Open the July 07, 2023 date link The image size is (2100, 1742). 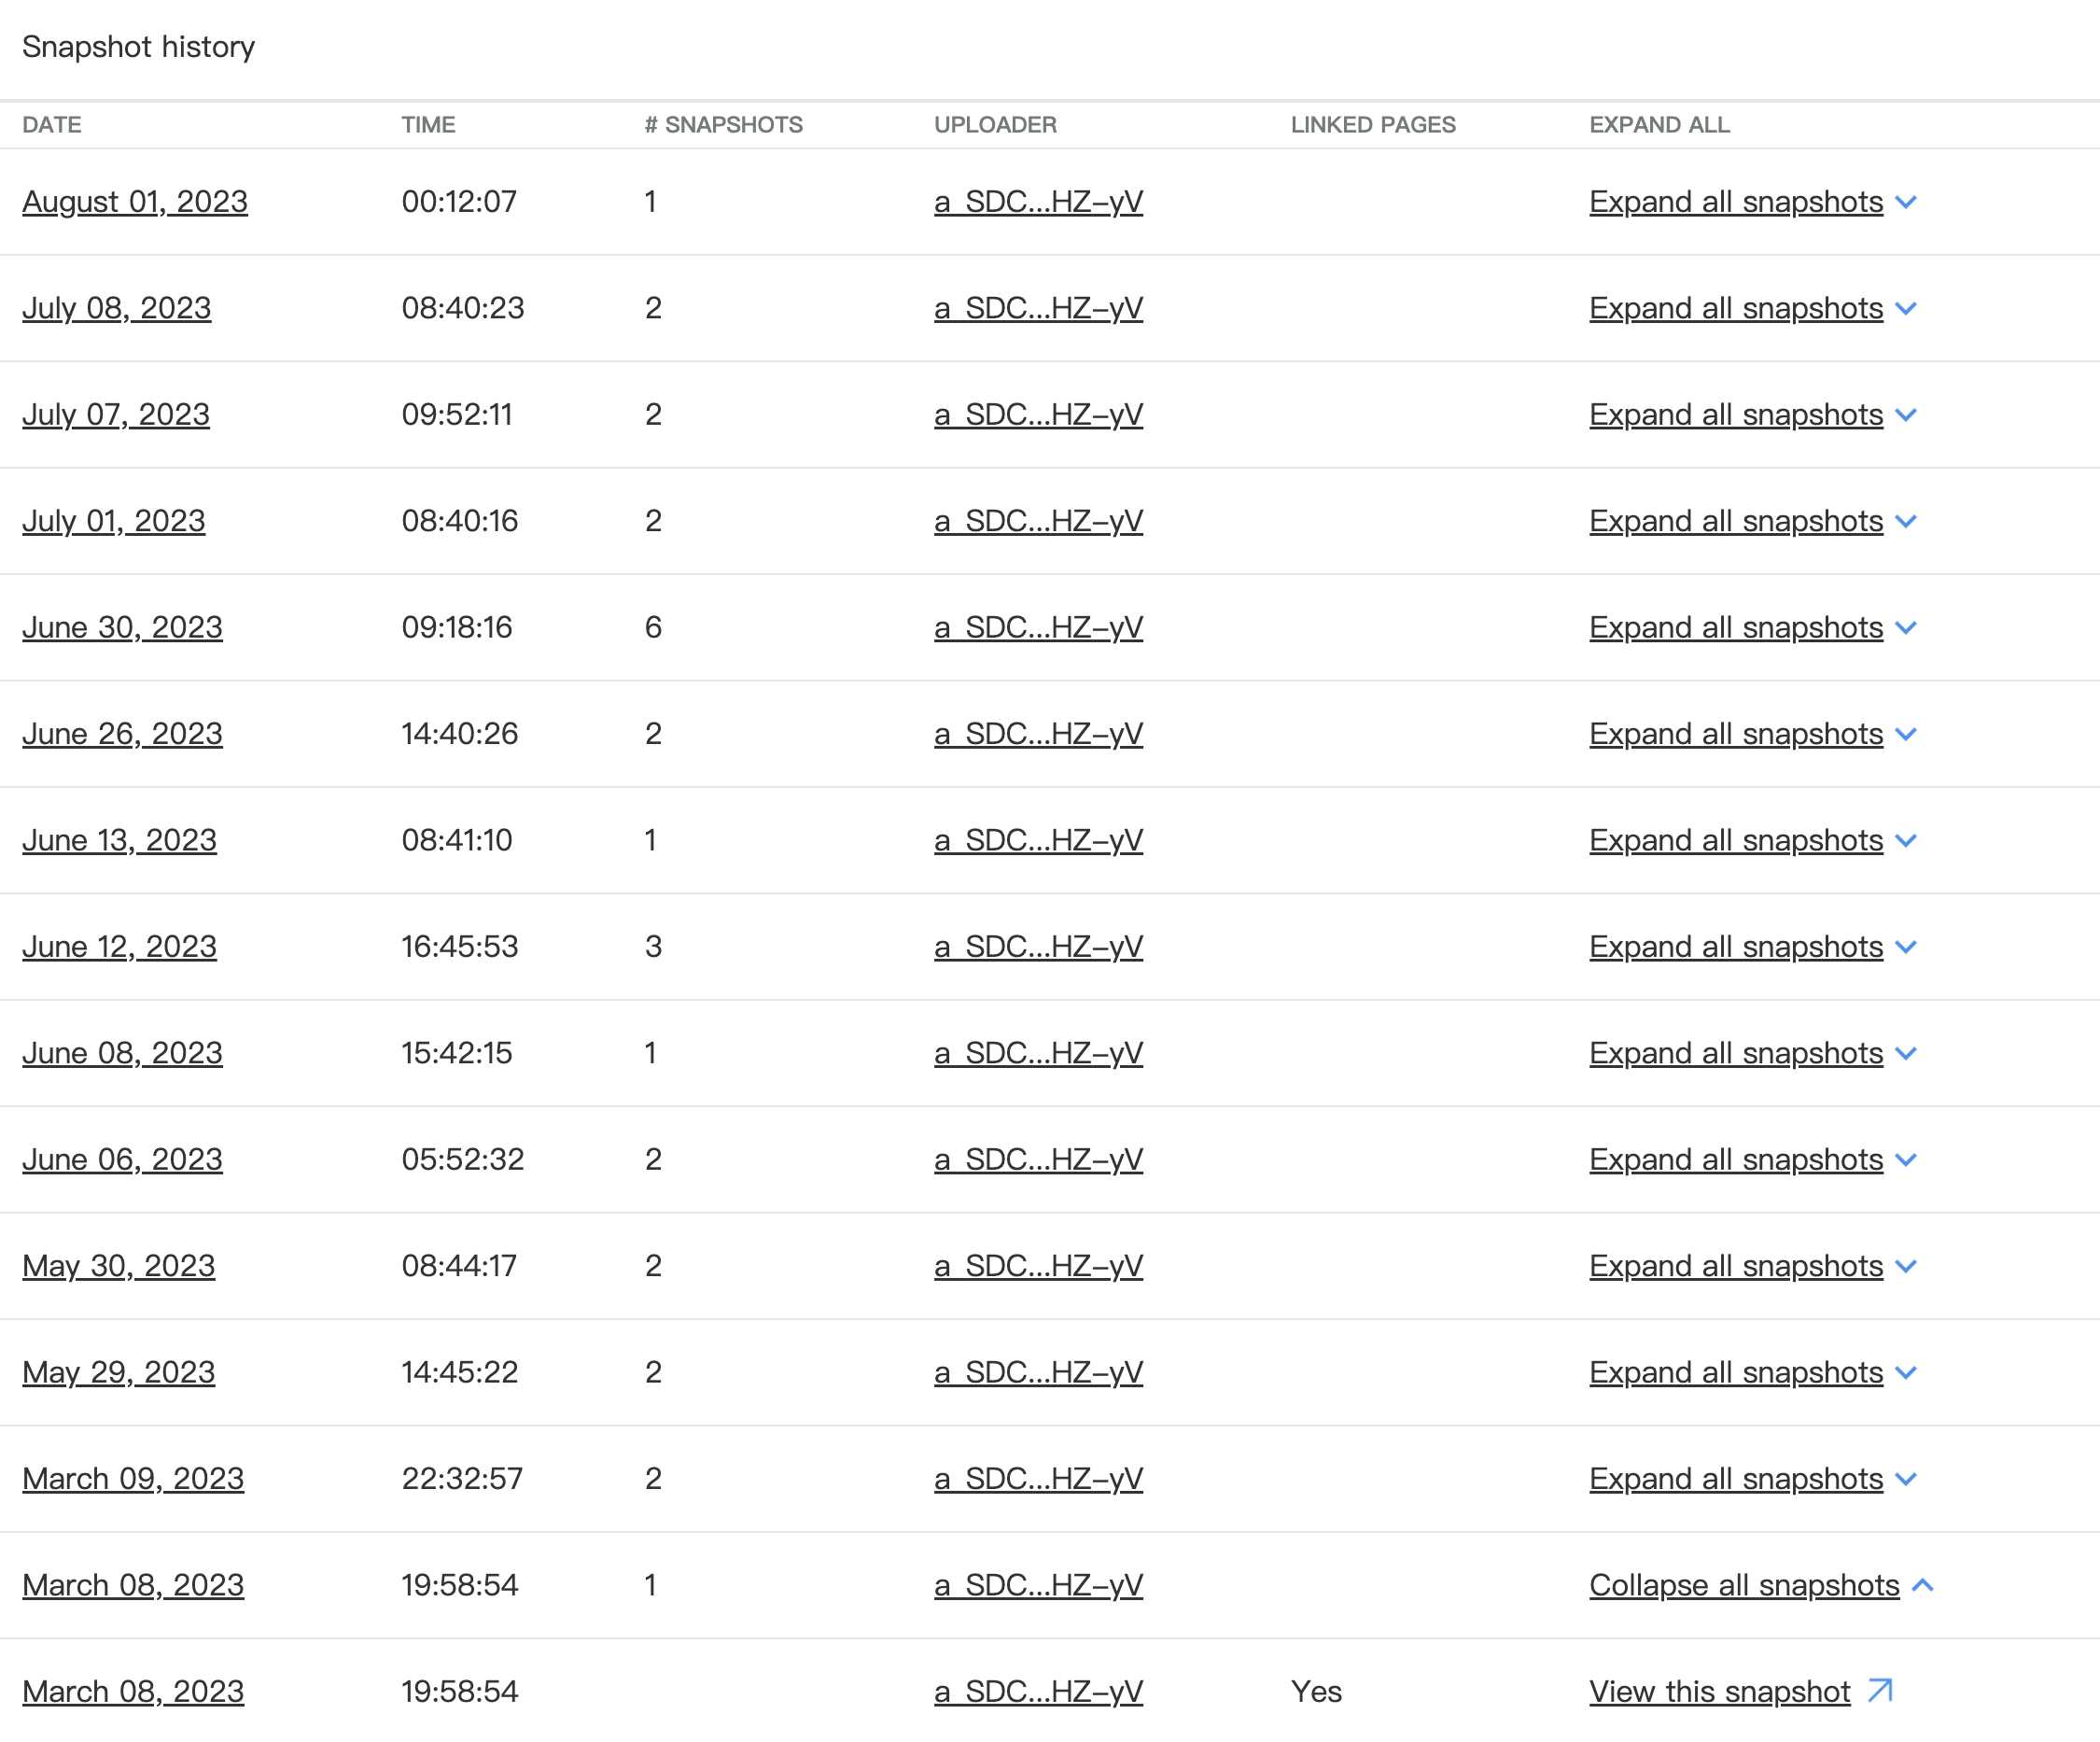coord(116,415)
